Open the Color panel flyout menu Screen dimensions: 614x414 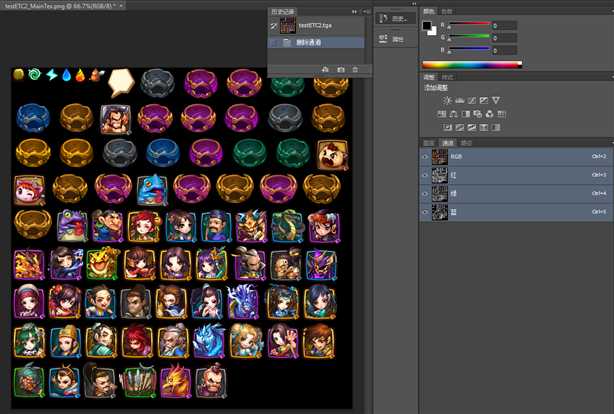pos(612,12)
